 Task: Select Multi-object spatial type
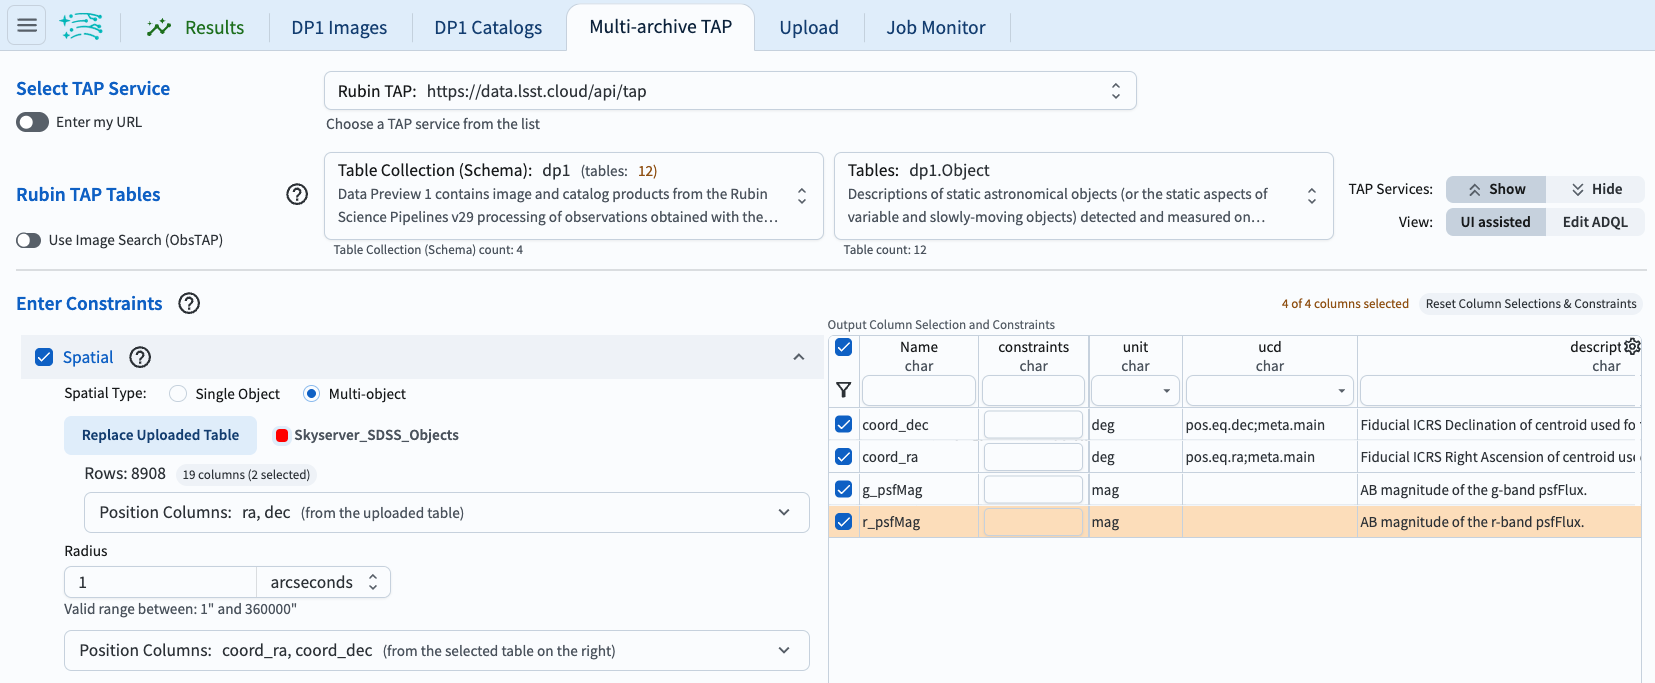pyautogui.click(x=311, y=394)
